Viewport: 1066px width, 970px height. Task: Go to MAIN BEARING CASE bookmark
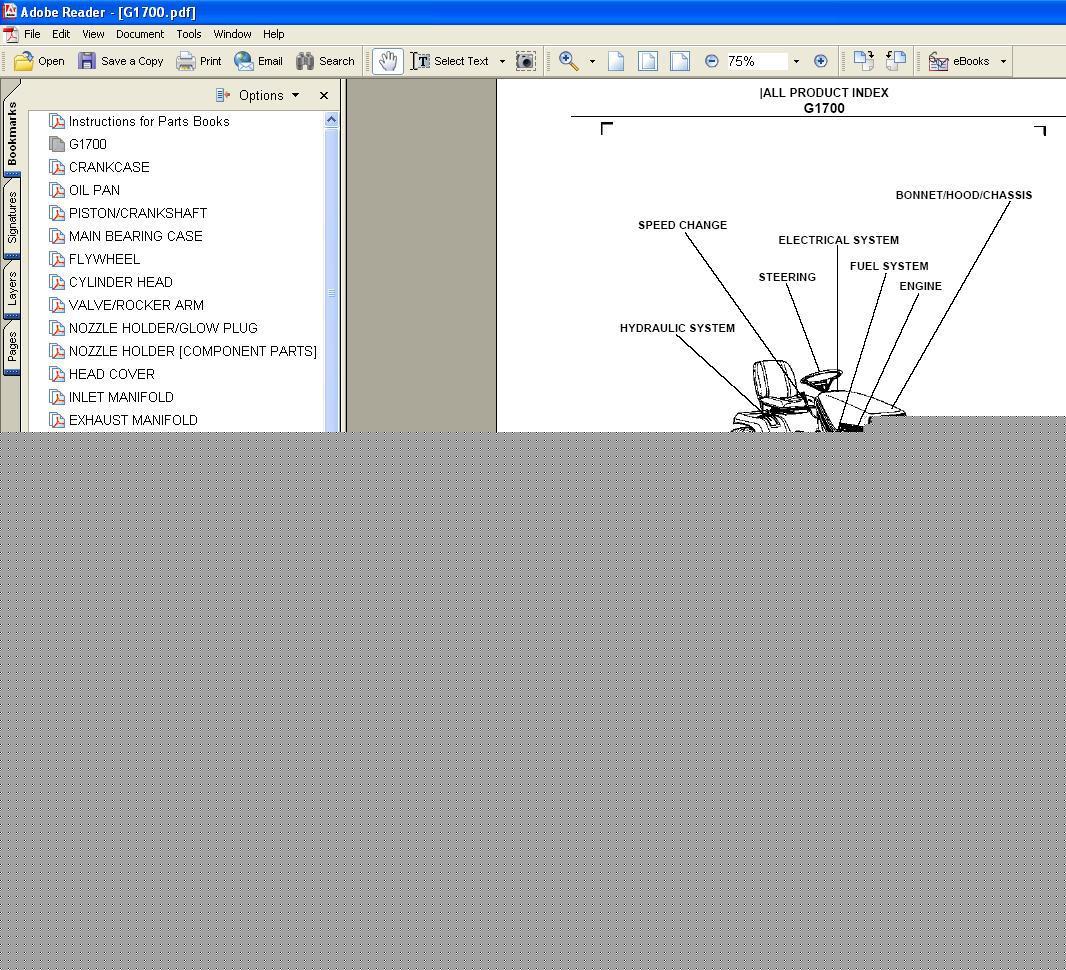[x=135, y=237]
